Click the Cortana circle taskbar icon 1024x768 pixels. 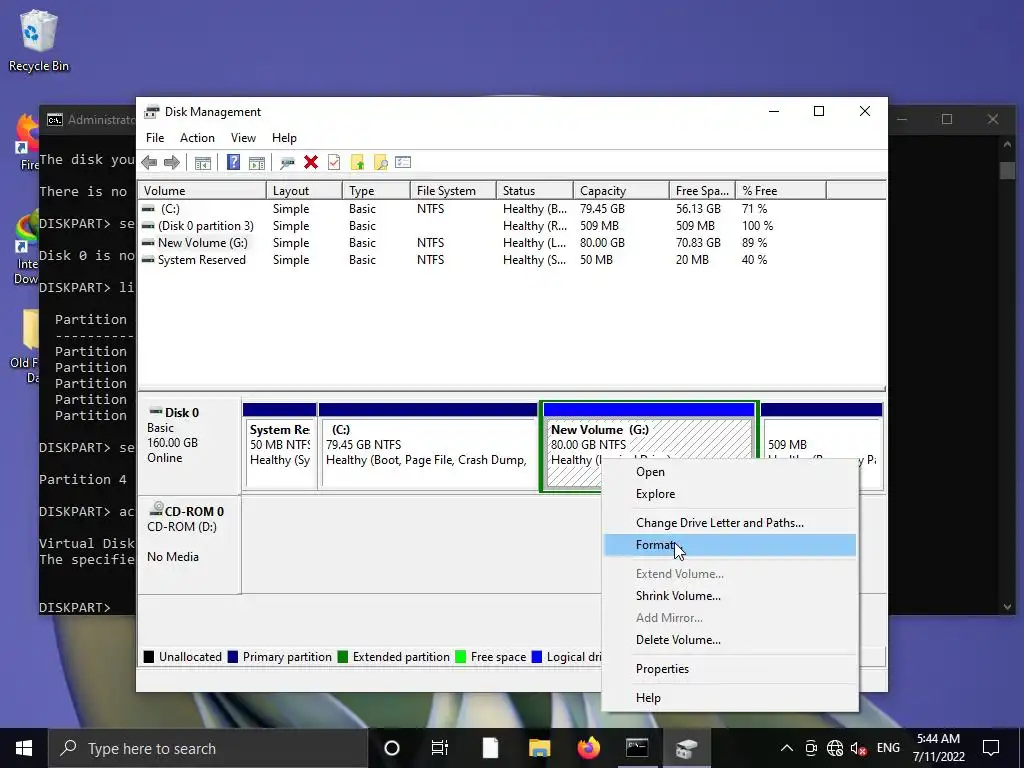pyautogui.click(x=392, y=748)
